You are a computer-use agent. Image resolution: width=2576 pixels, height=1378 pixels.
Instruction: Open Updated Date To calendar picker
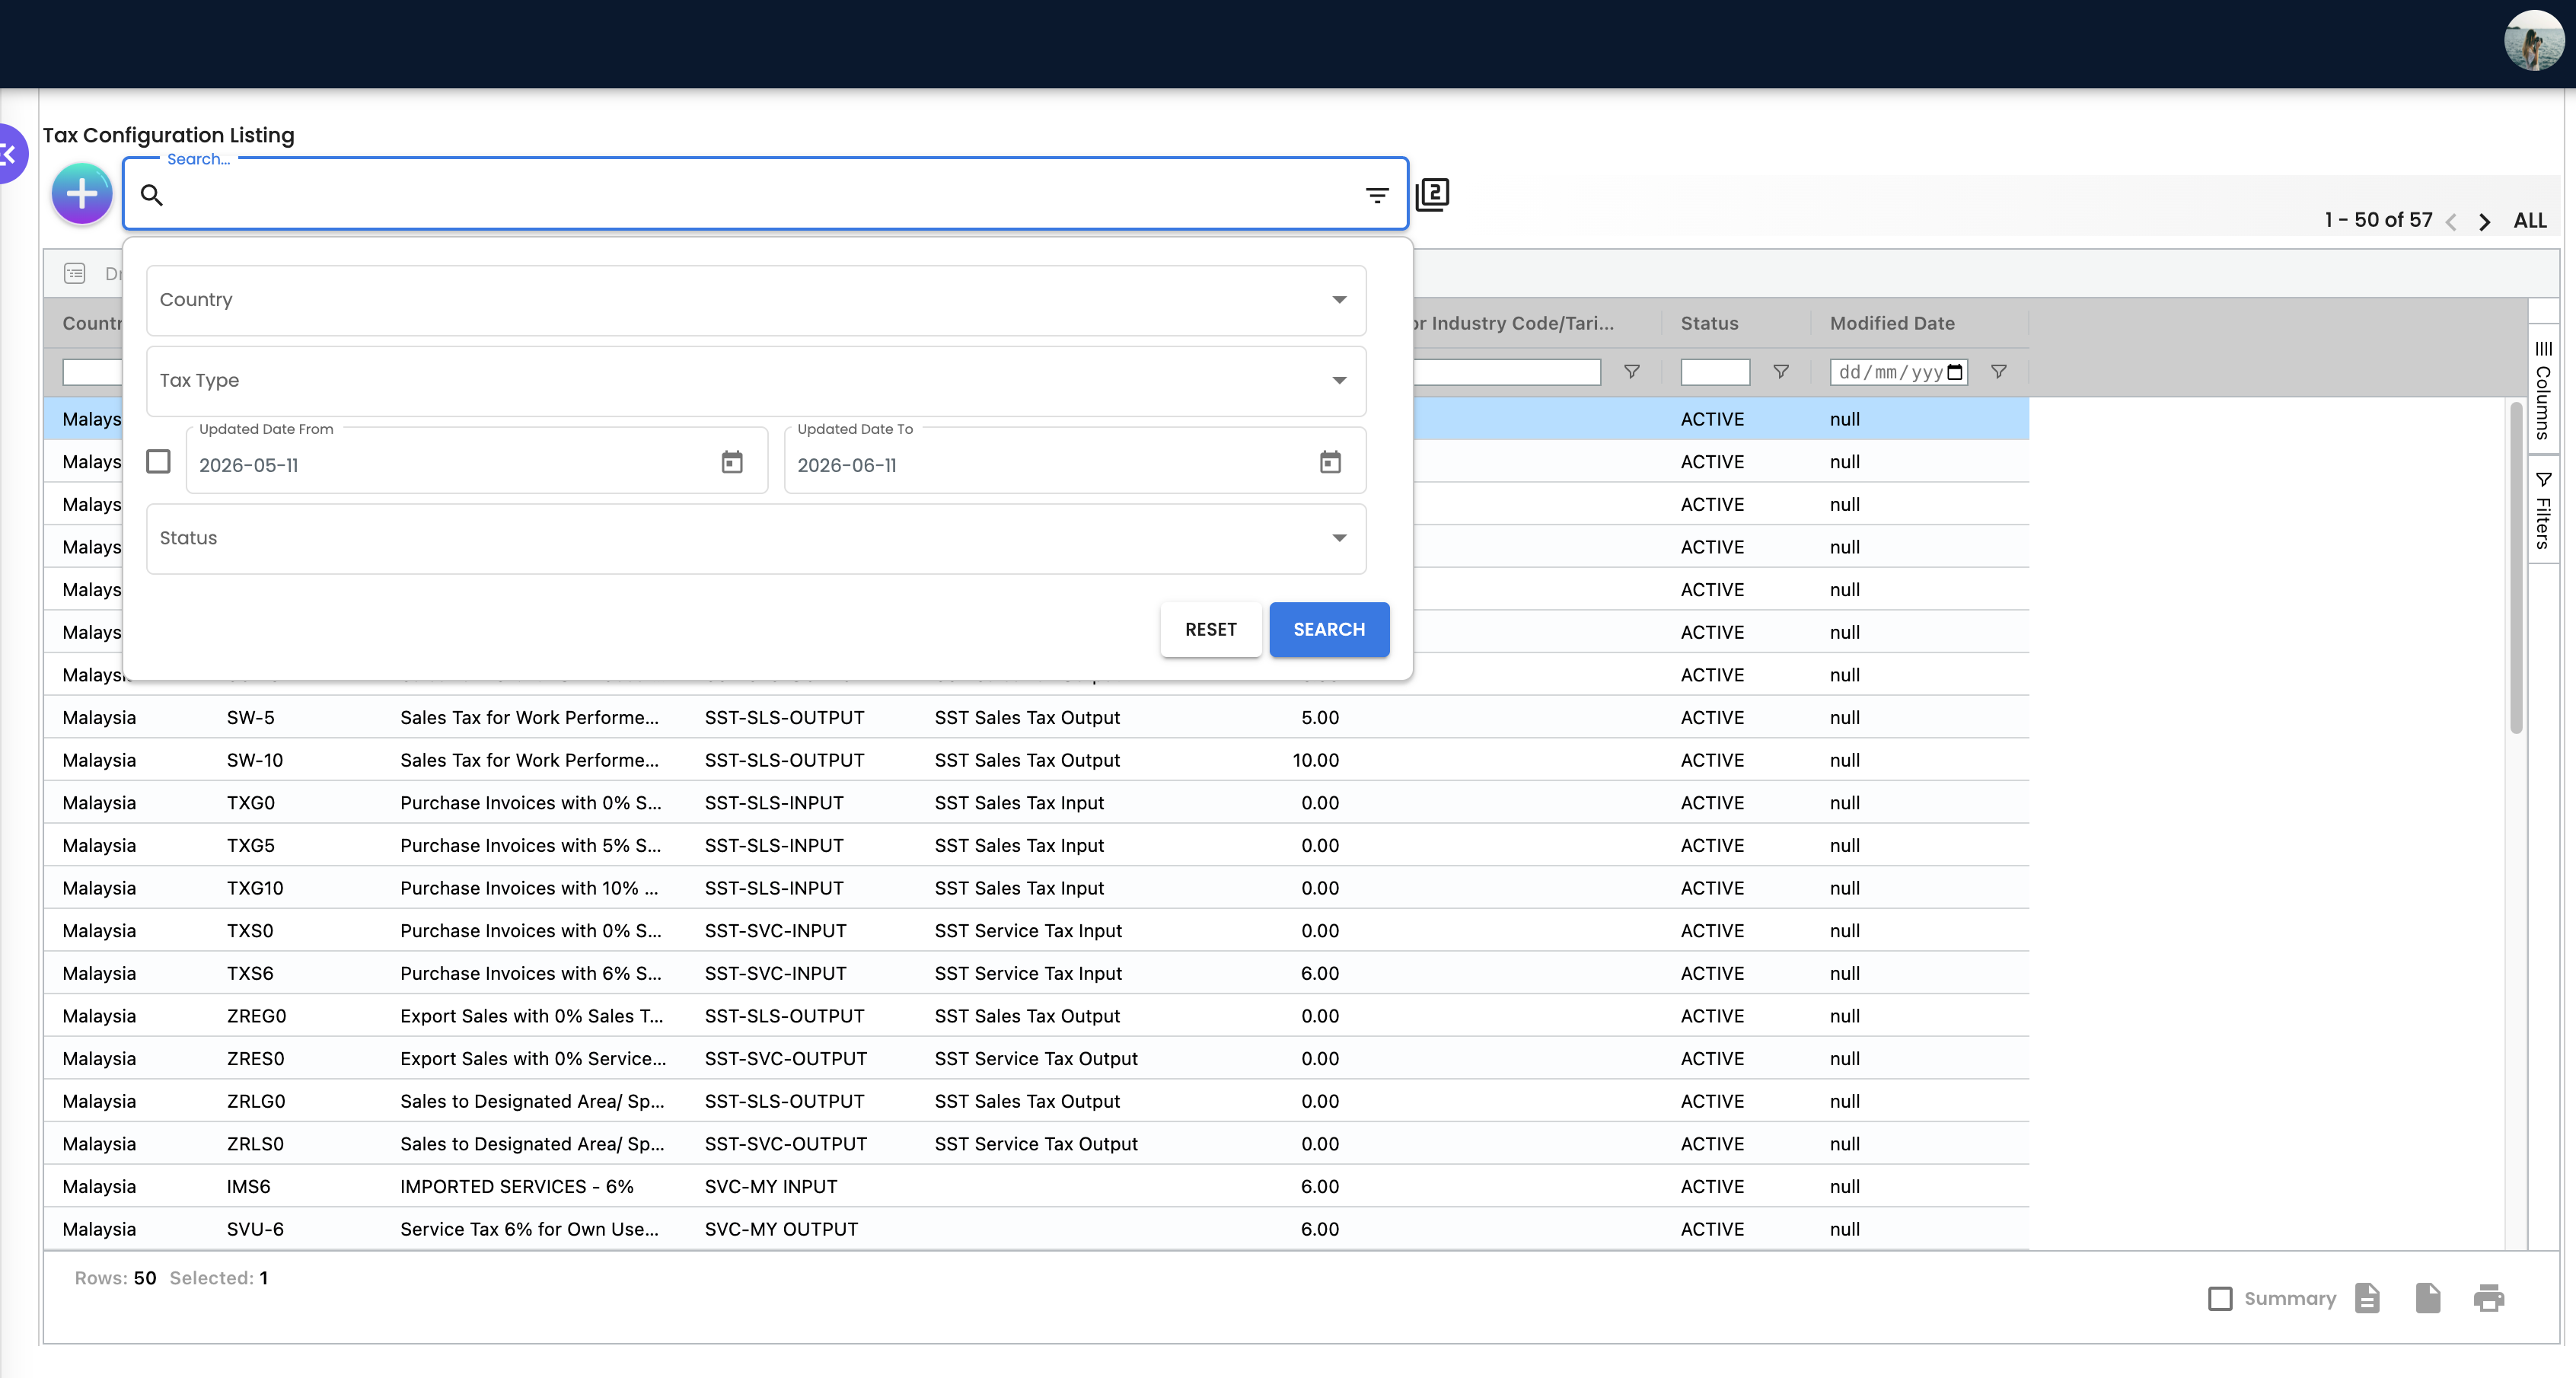(x=1330, y=462)
